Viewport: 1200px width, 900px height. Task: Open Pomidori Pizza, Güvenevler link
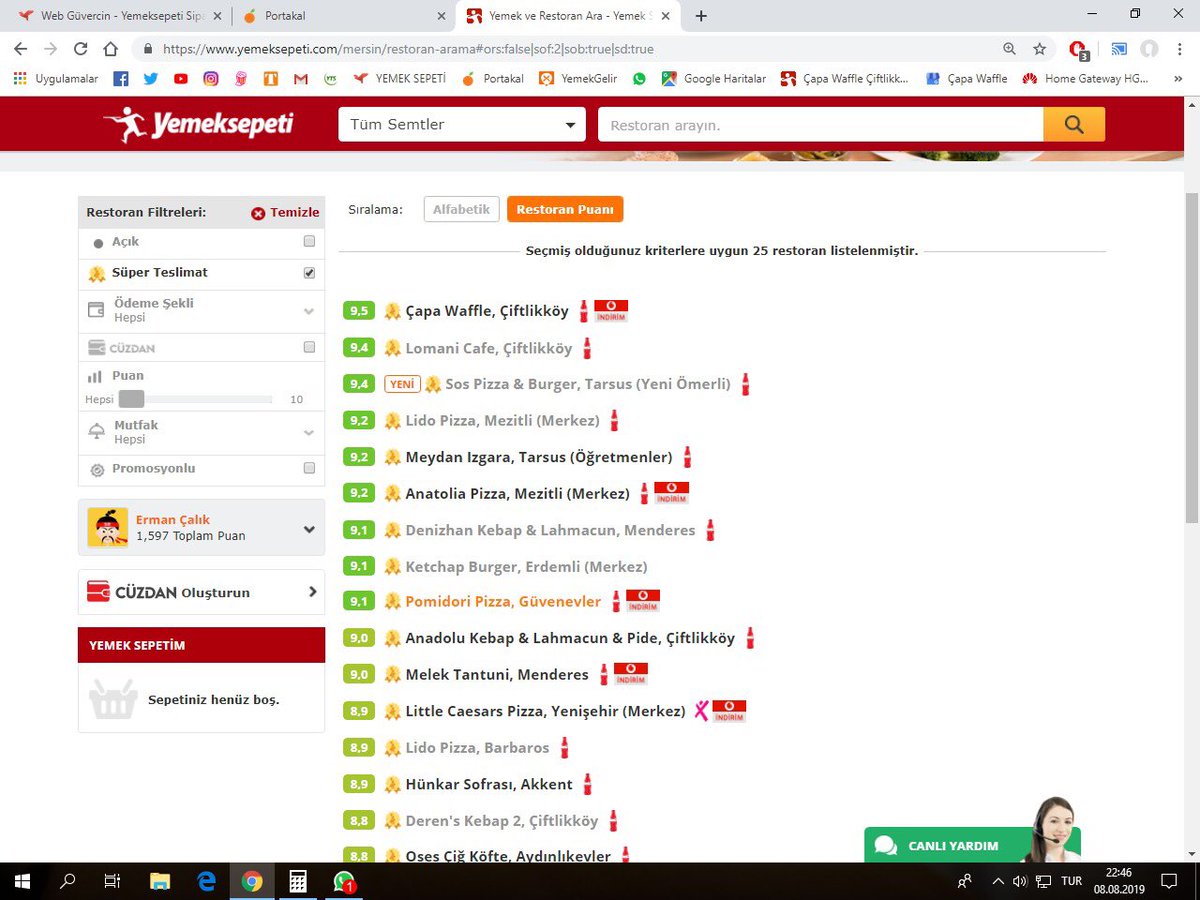pyautogui.click(x=503, y=601)
